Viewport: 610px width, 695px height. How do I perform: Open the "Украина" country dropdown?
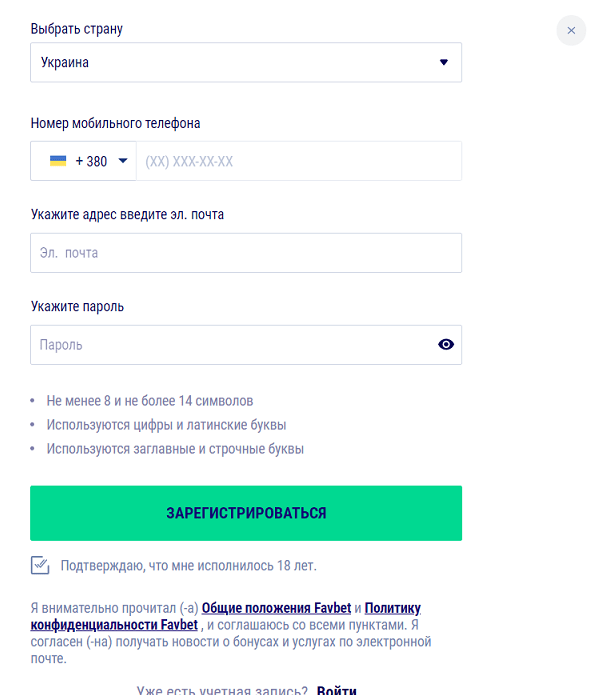pyautogui.click(x=246, y=62)
